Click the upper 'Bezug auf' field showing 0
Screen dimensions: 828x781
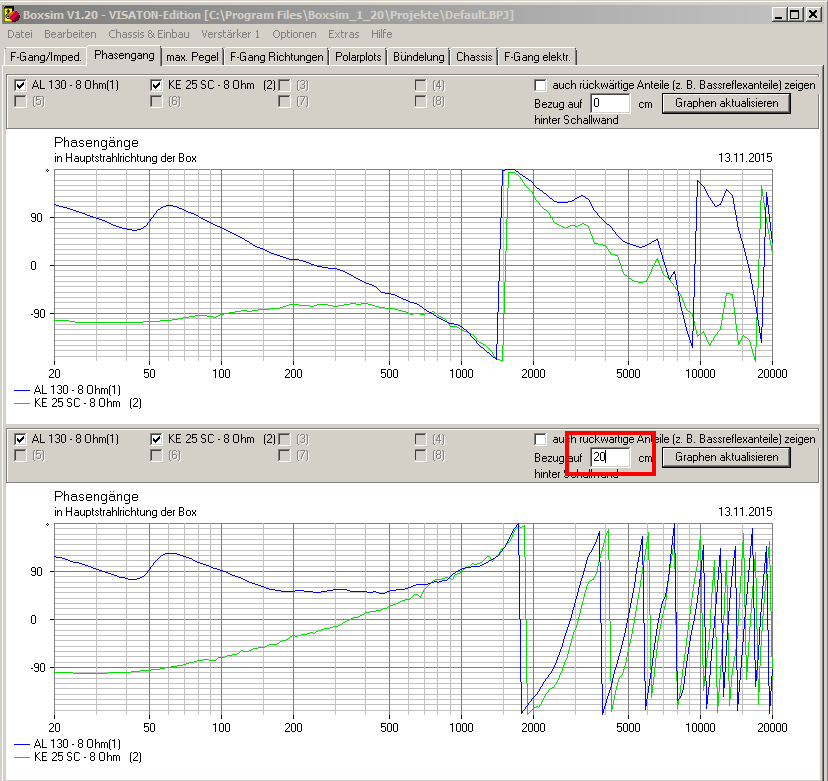(x=610, y=103)
